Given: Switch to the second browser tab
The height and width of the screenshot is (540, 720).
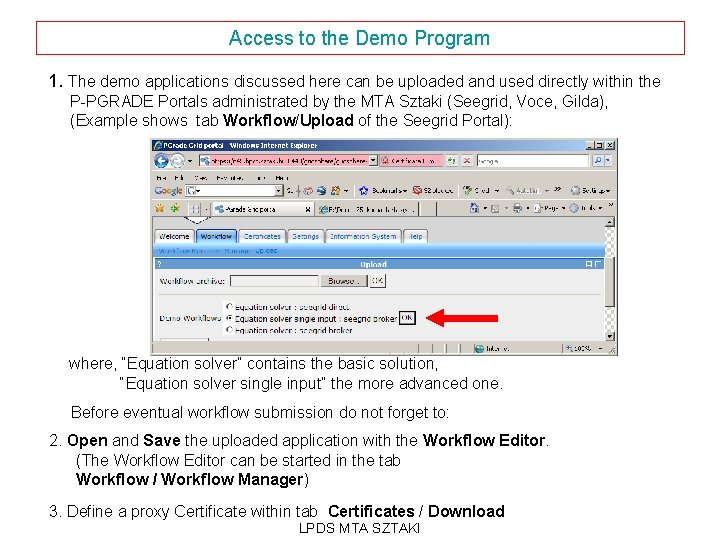Looking at the screenshot, I should coord(367,210).
